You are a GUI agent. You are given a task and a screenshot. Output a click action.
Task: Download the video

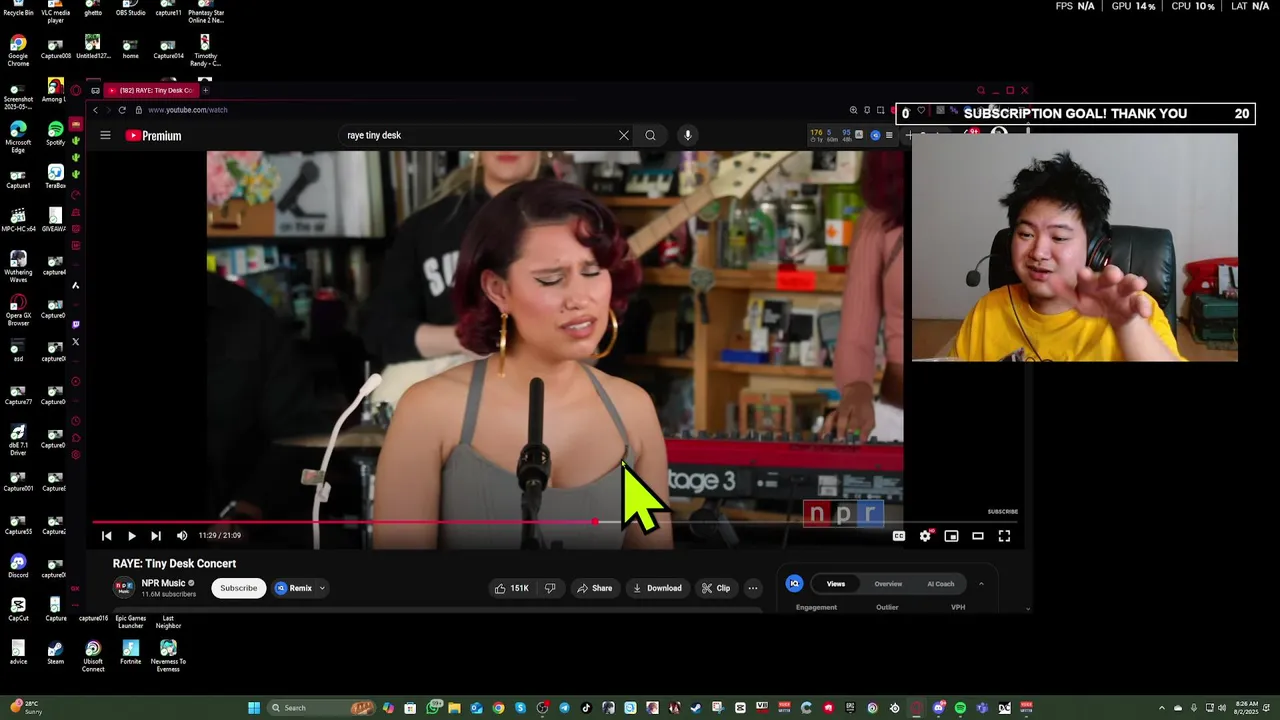657,588
